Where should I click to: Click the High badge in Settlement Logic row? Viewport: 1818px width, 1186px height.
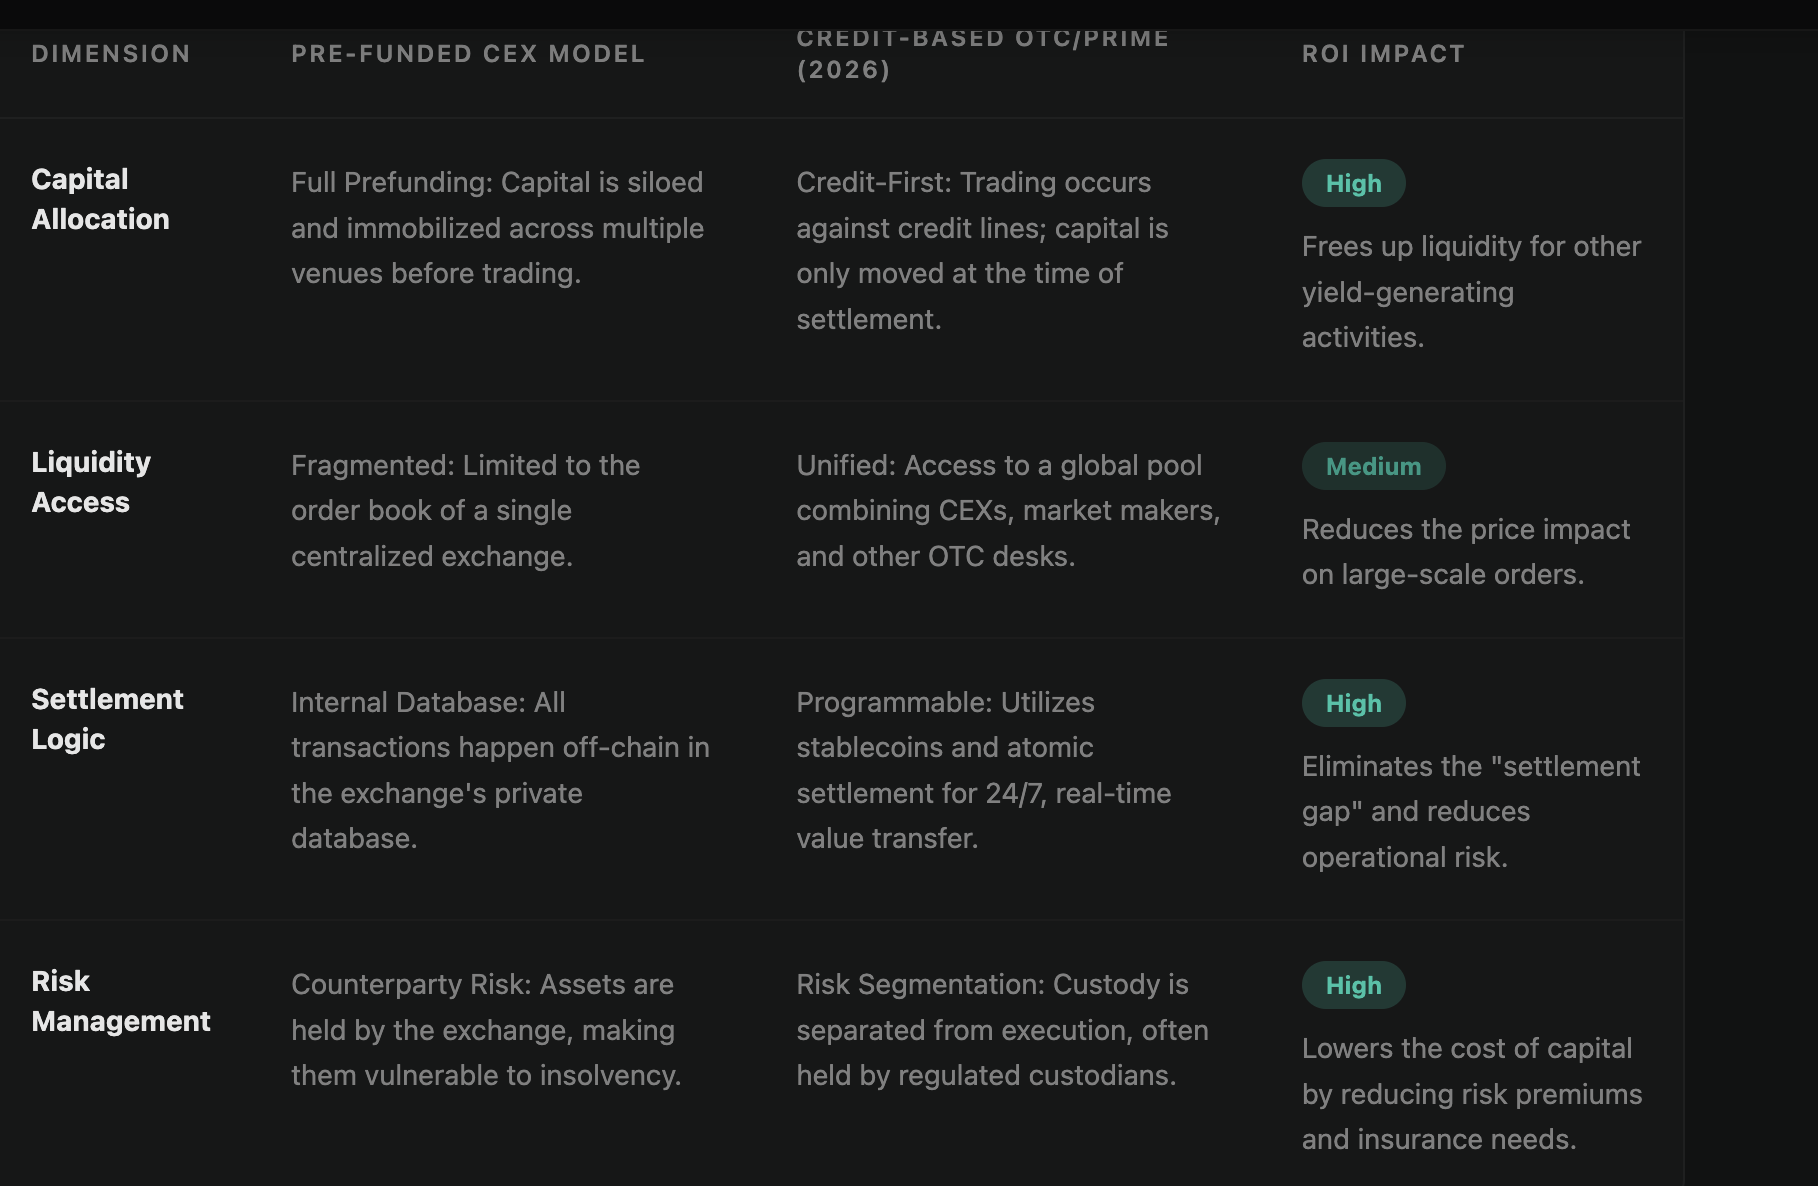pos(1353,704)
